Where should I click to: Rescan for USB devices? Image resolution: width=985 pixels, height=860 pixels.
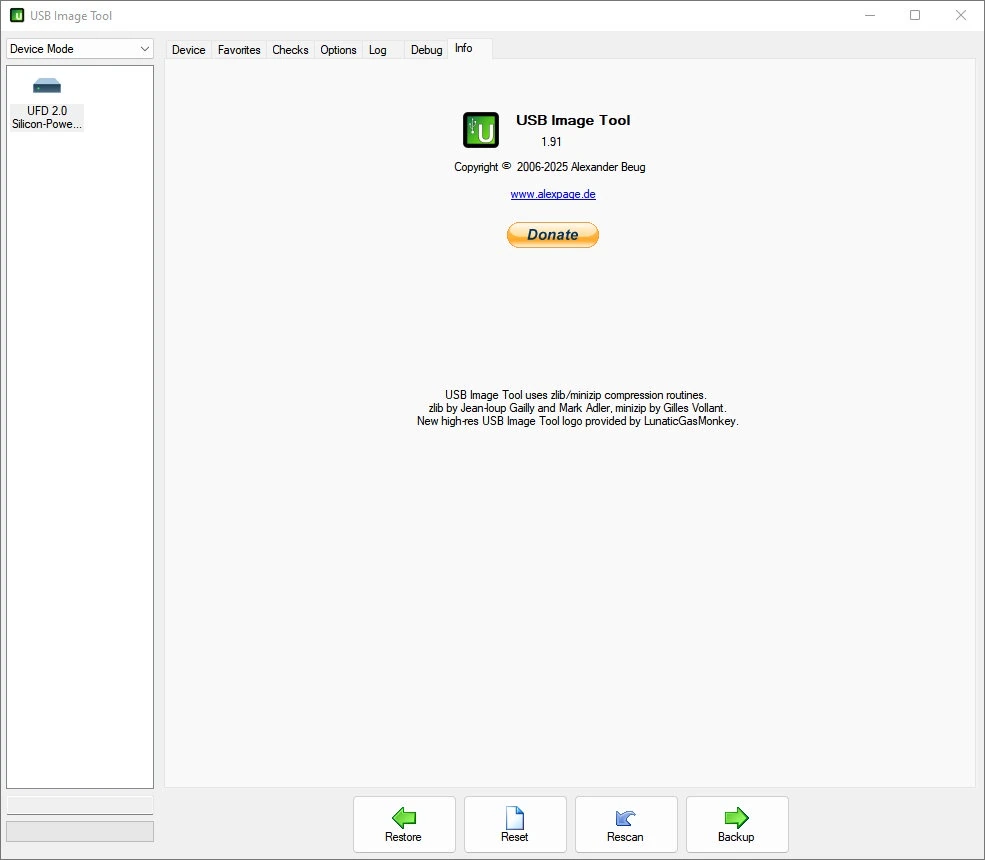626,824
